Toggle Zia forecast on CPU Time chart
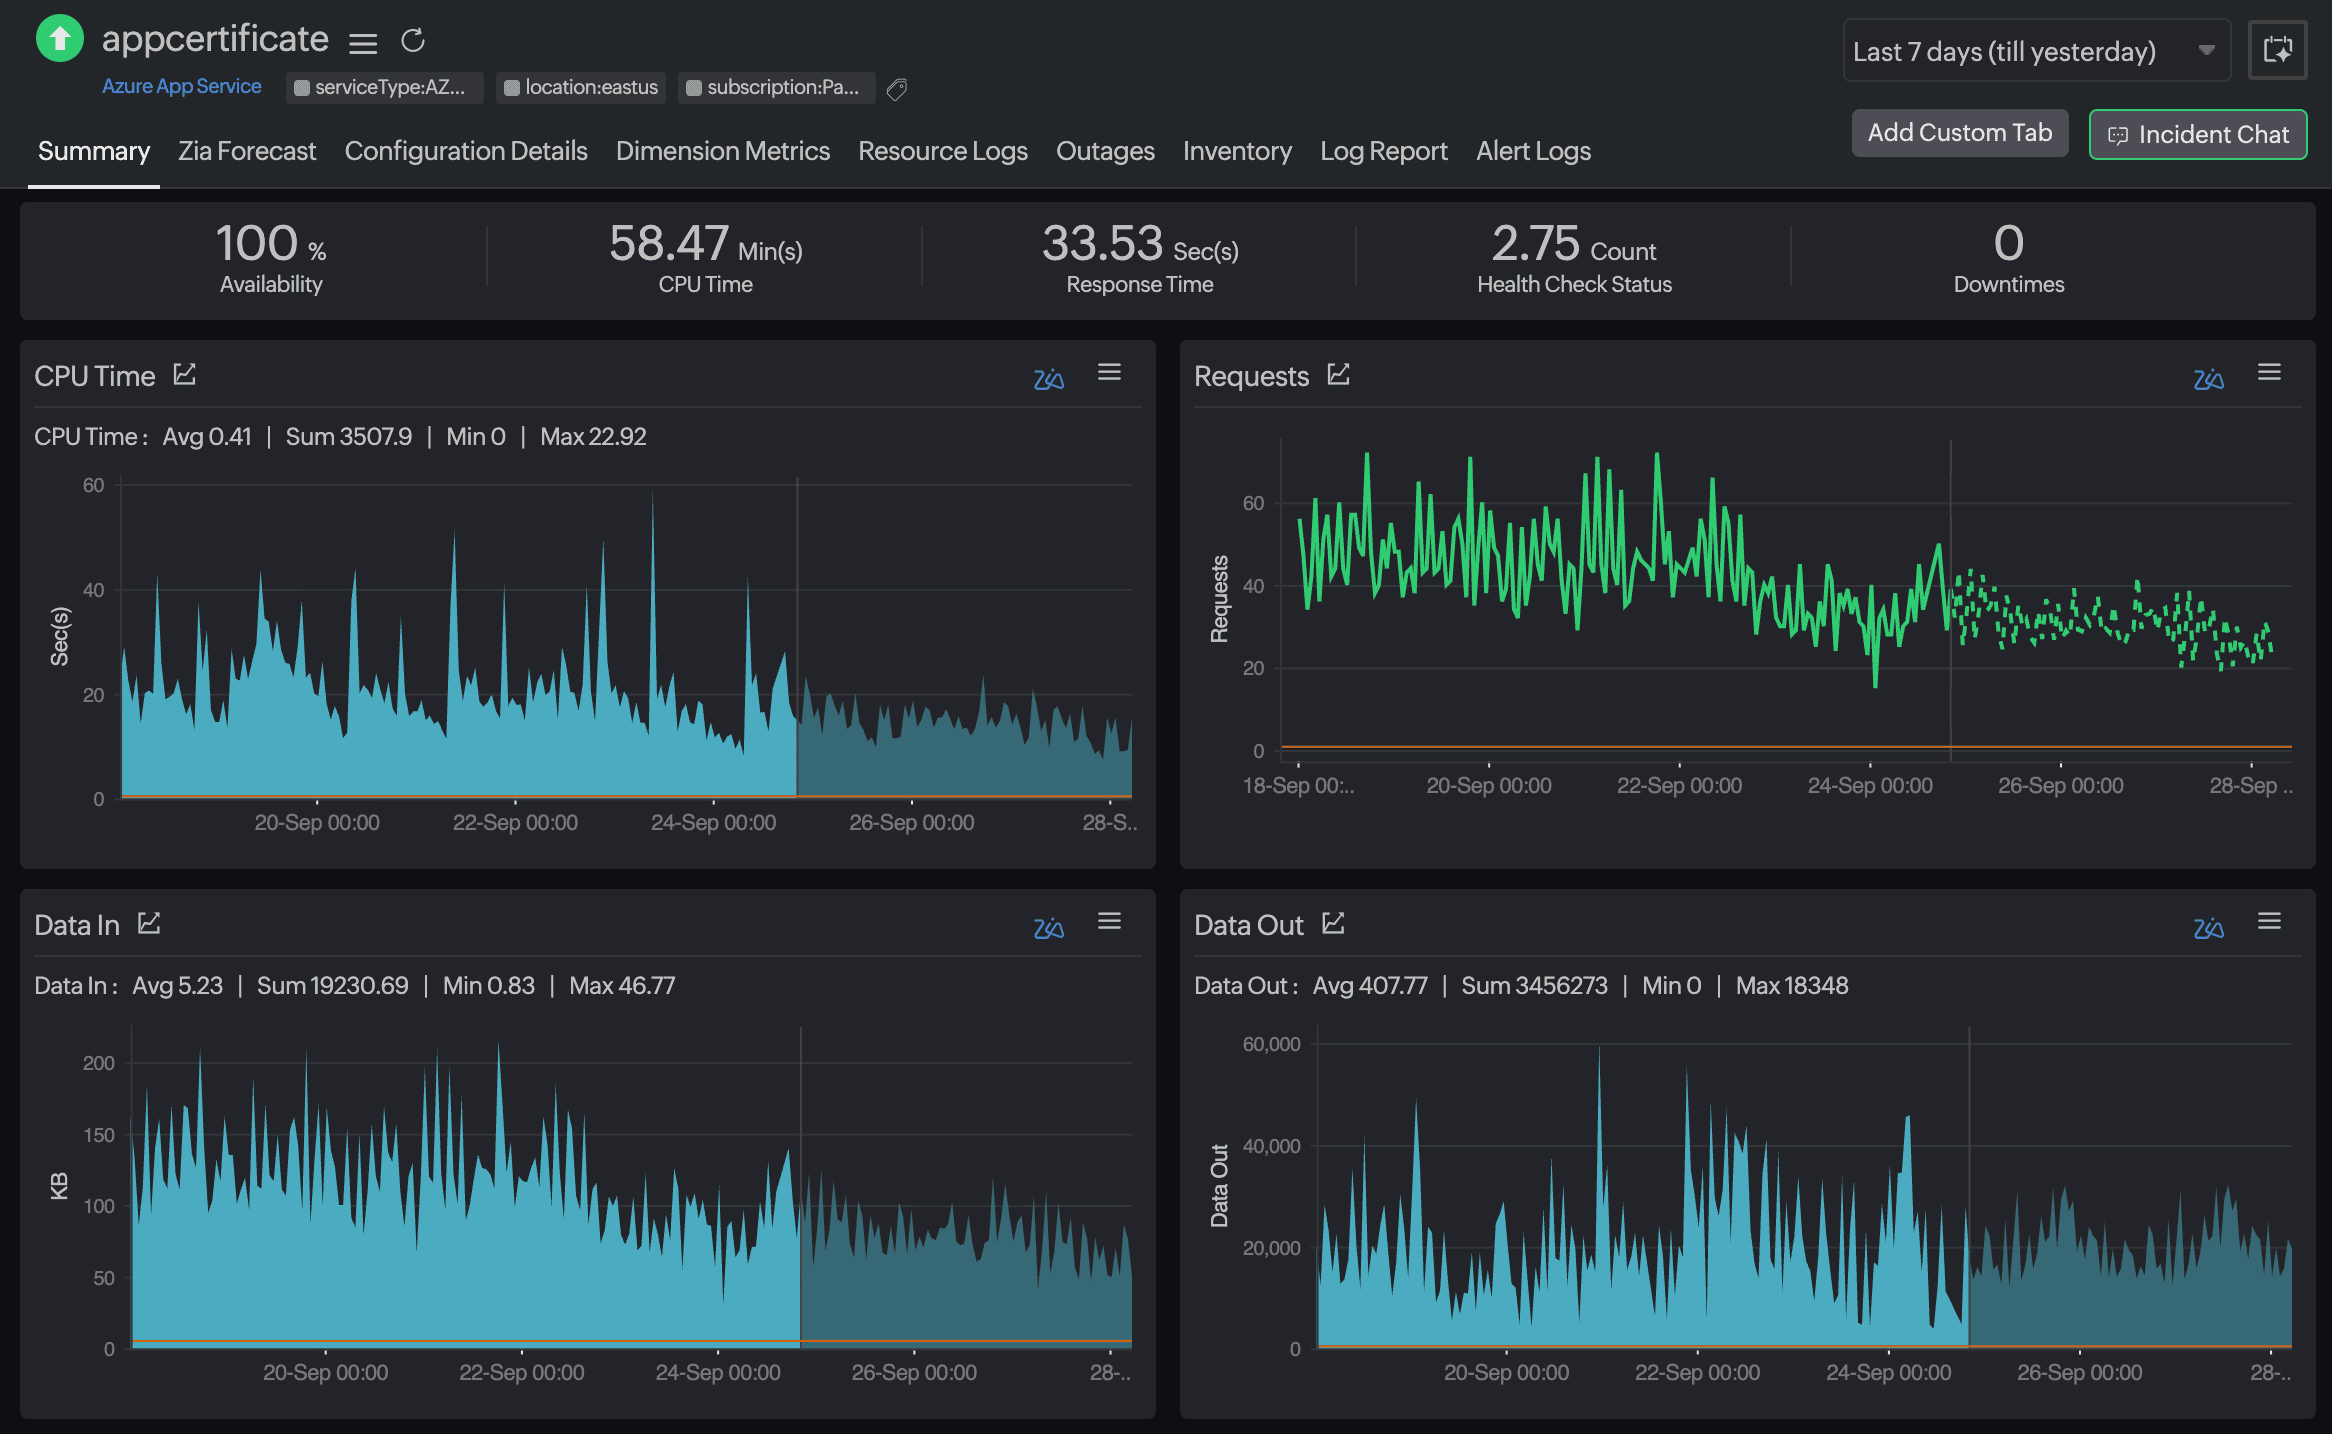 (1049, 379)
